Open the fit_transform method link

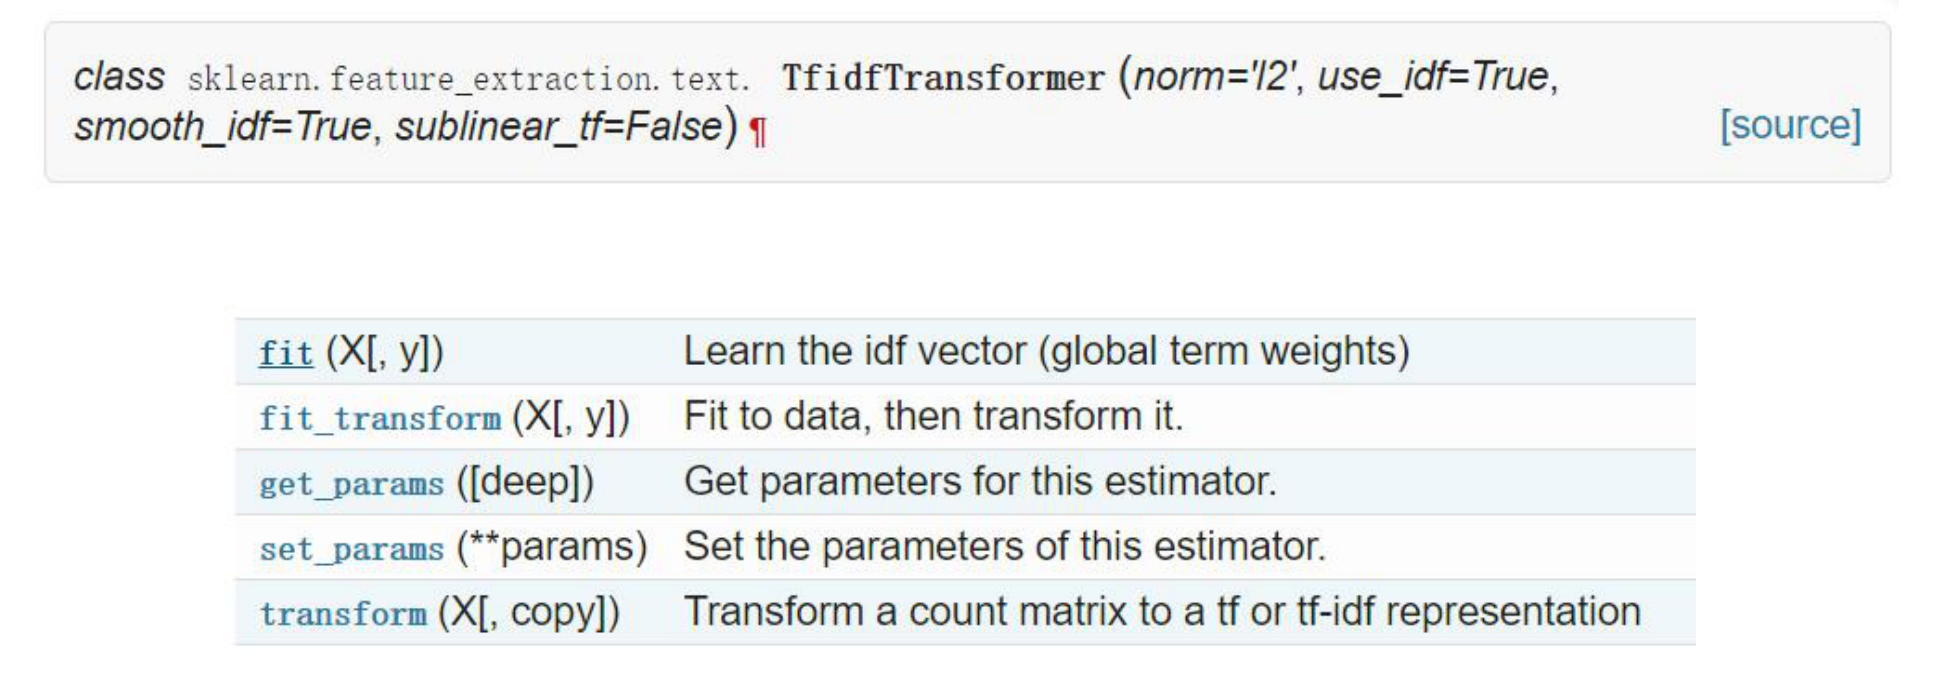tap(380, 418)
